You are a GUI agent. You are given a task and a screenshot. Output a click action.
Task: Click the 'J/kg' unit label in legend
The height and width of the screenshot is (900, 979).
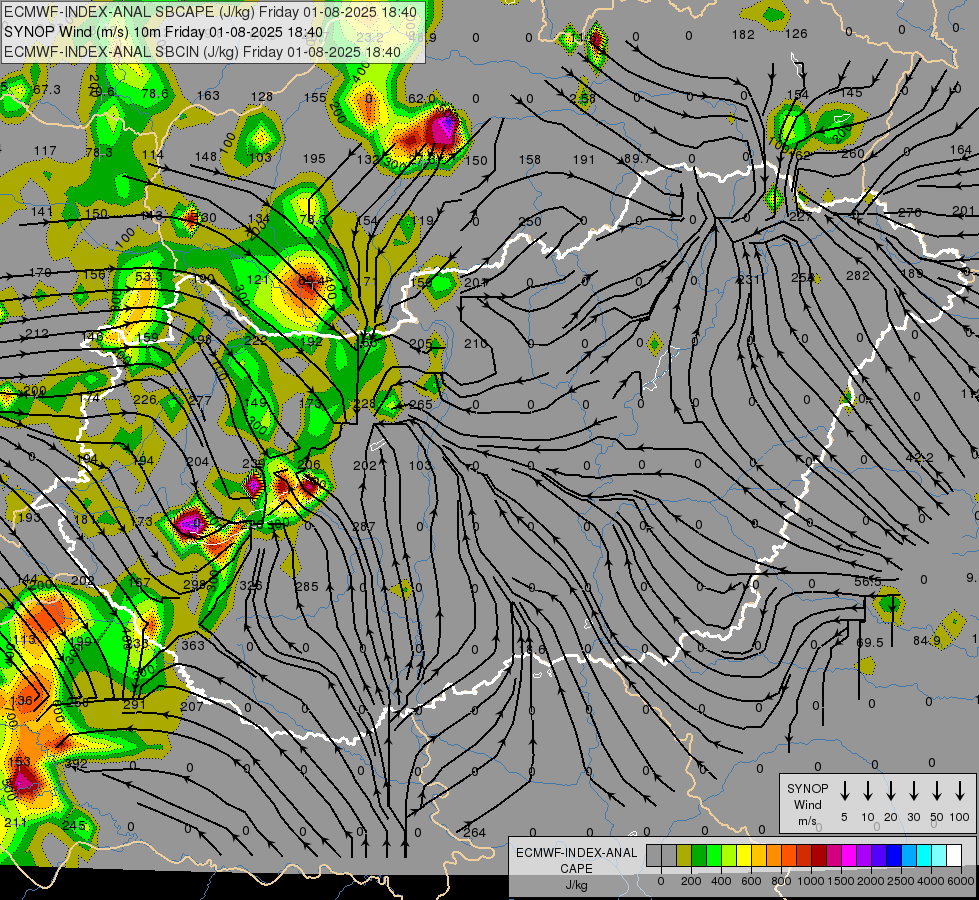(576, 885)
